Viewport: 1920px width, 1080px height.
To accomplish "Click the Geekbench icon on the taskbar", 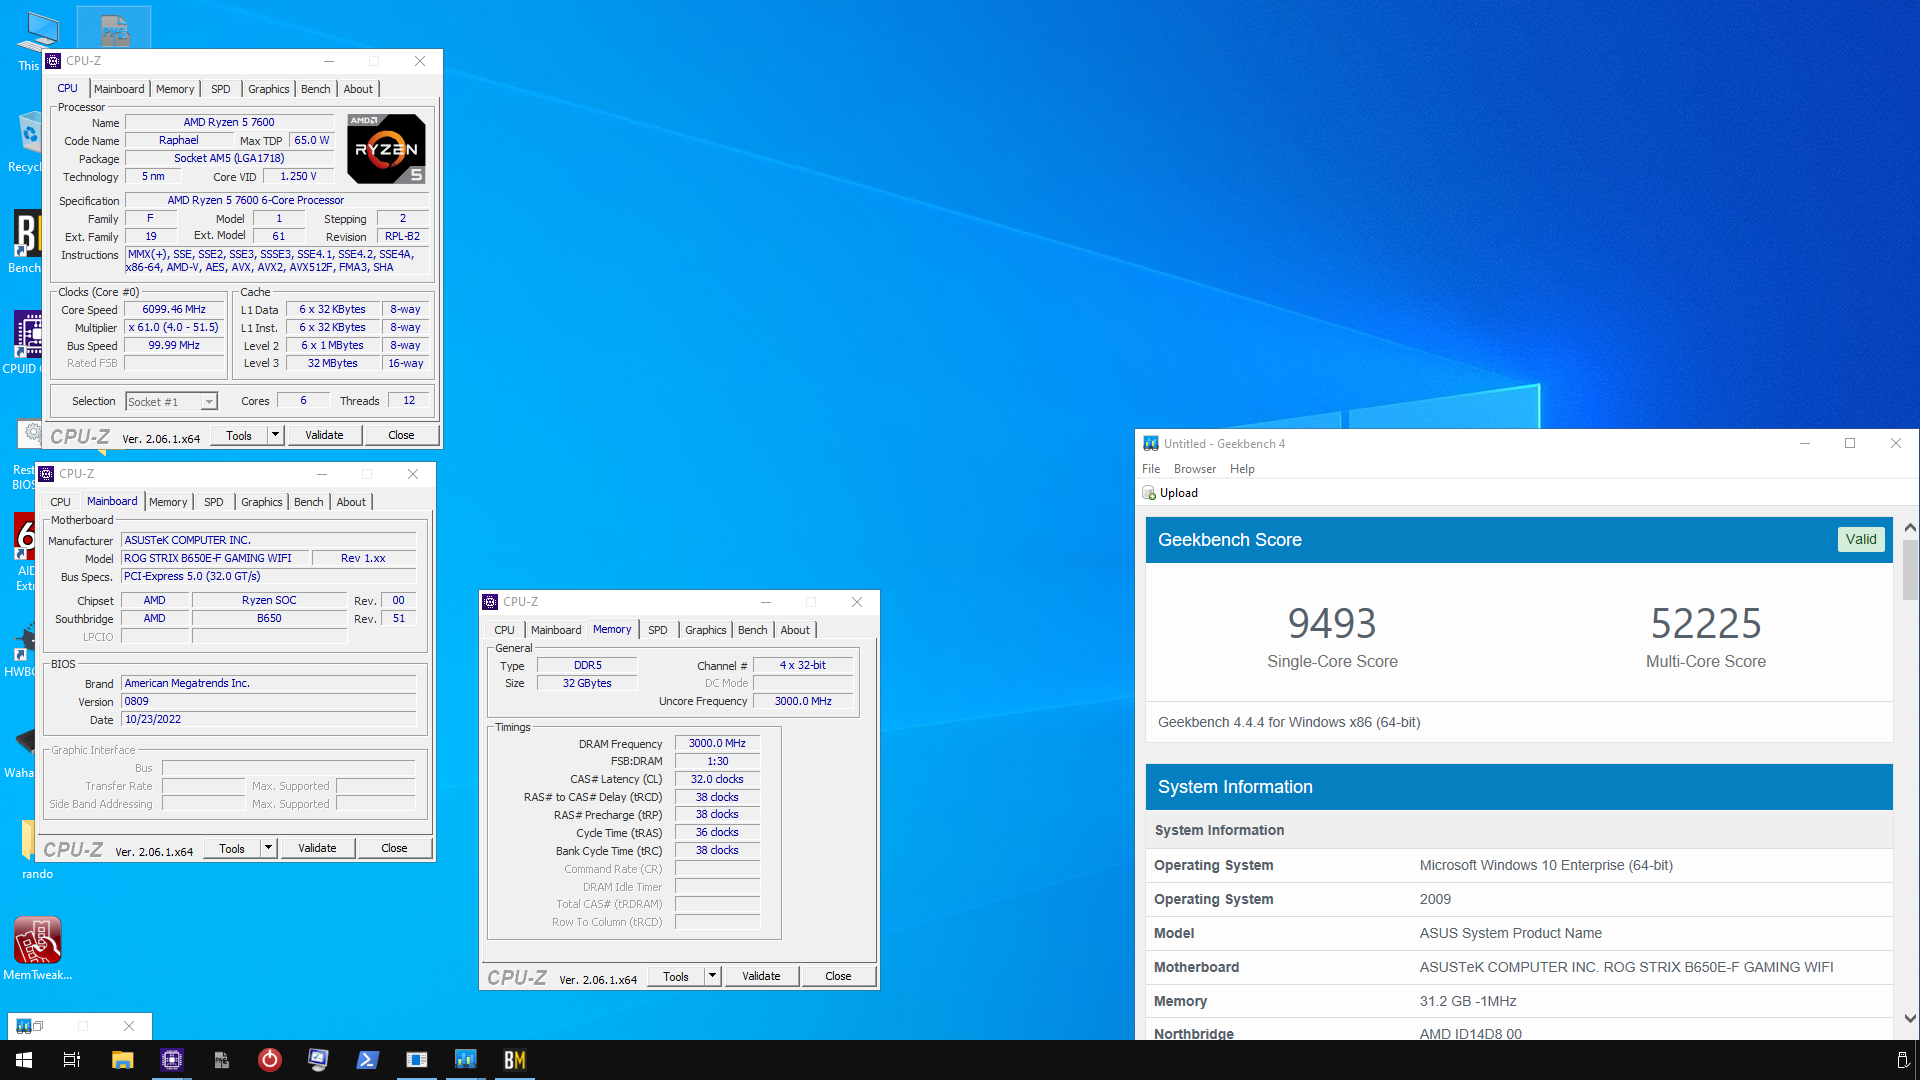I will pyautogui.click(x=466, y=1060).
